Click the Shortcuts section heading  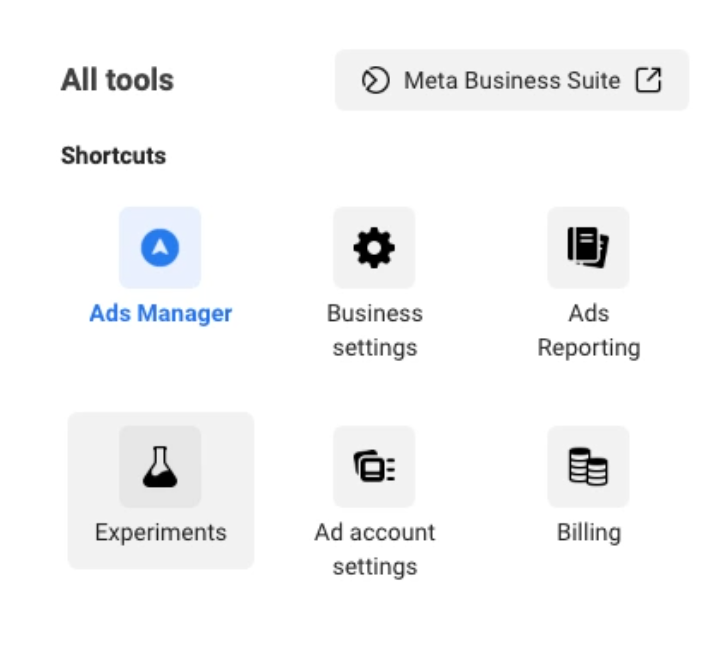113,156
